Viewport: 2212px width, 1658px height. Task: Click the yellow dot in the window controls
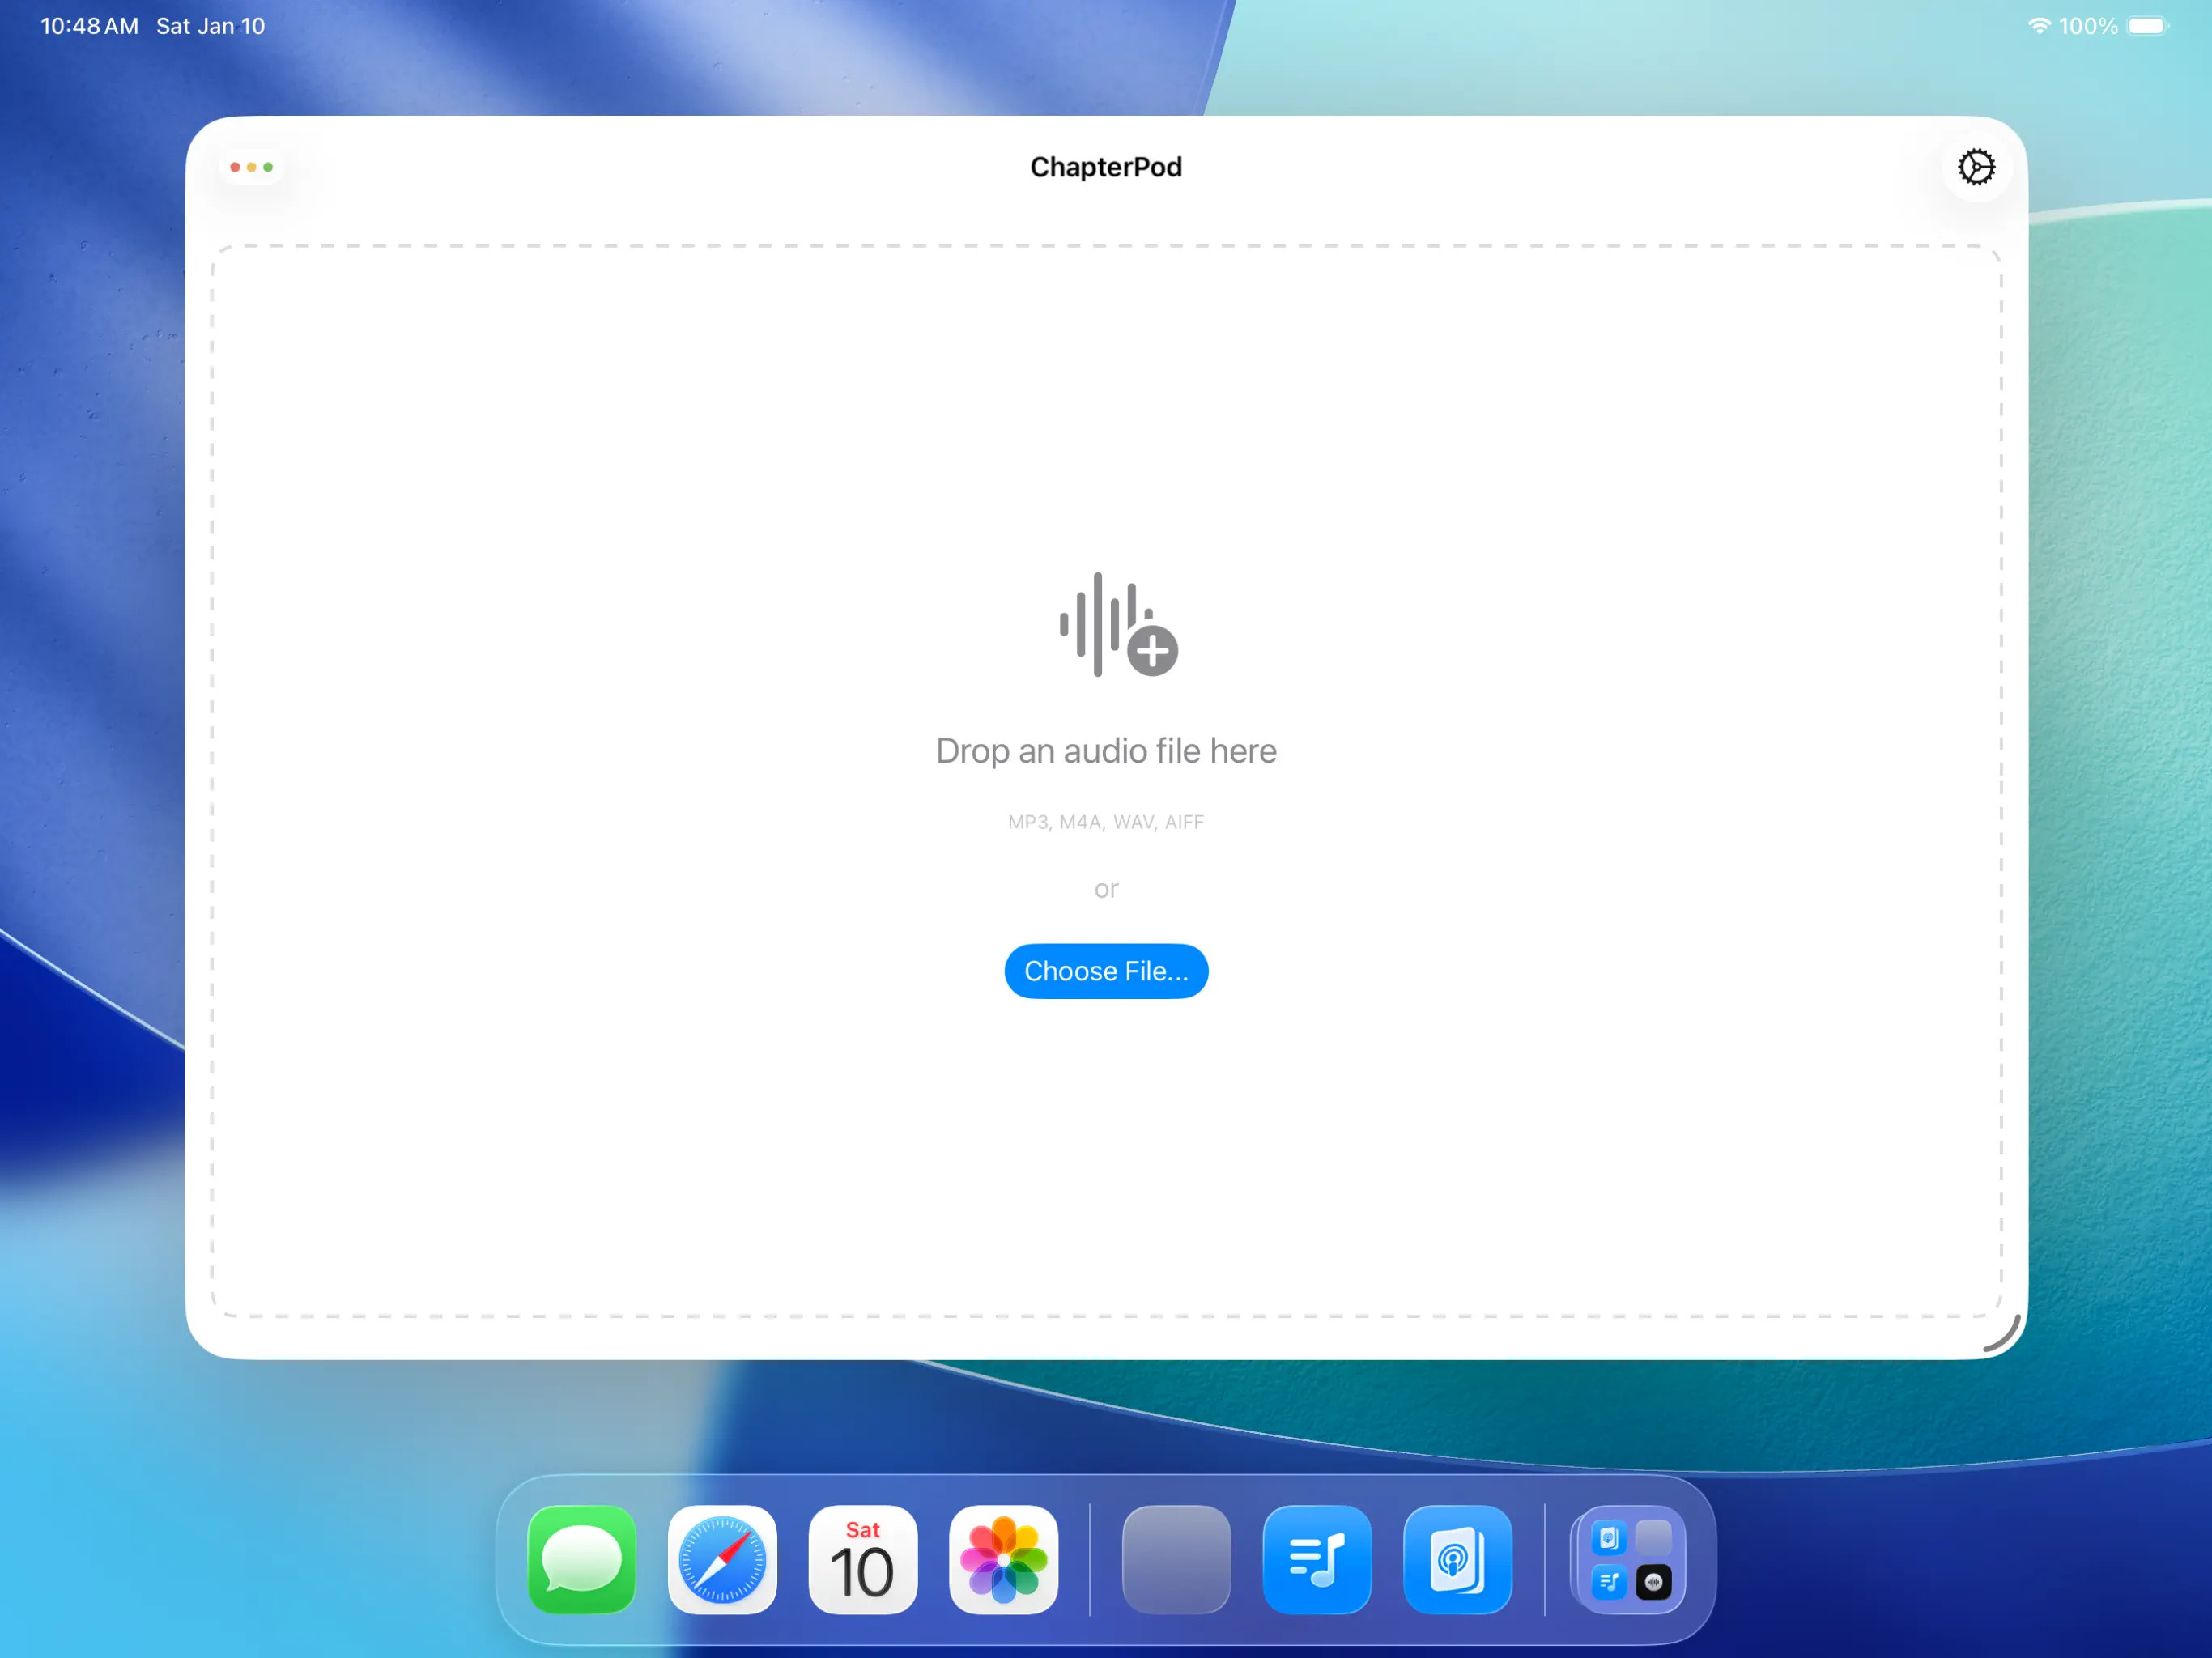click(x=251, y=167)
